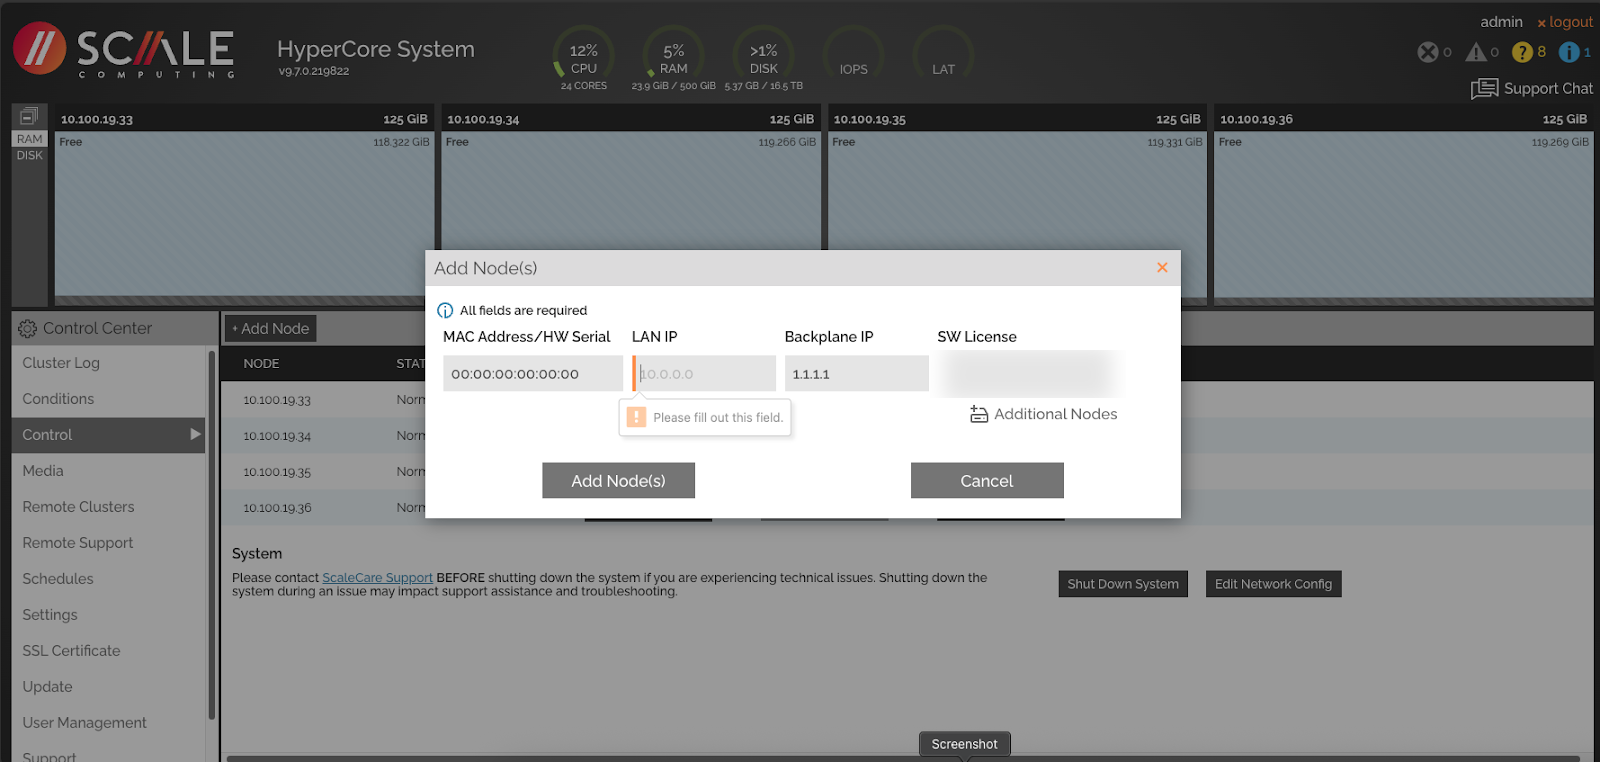Open Cluster Log in sidebar
Screen dimensions: 1600x762
click(61, 363)
